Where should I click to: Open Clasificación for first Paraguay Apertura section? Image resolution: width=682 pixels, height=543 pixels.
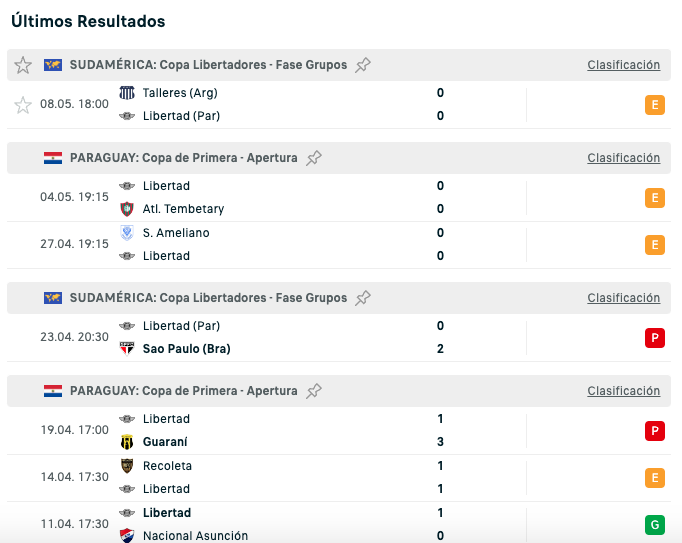point(623,158)
